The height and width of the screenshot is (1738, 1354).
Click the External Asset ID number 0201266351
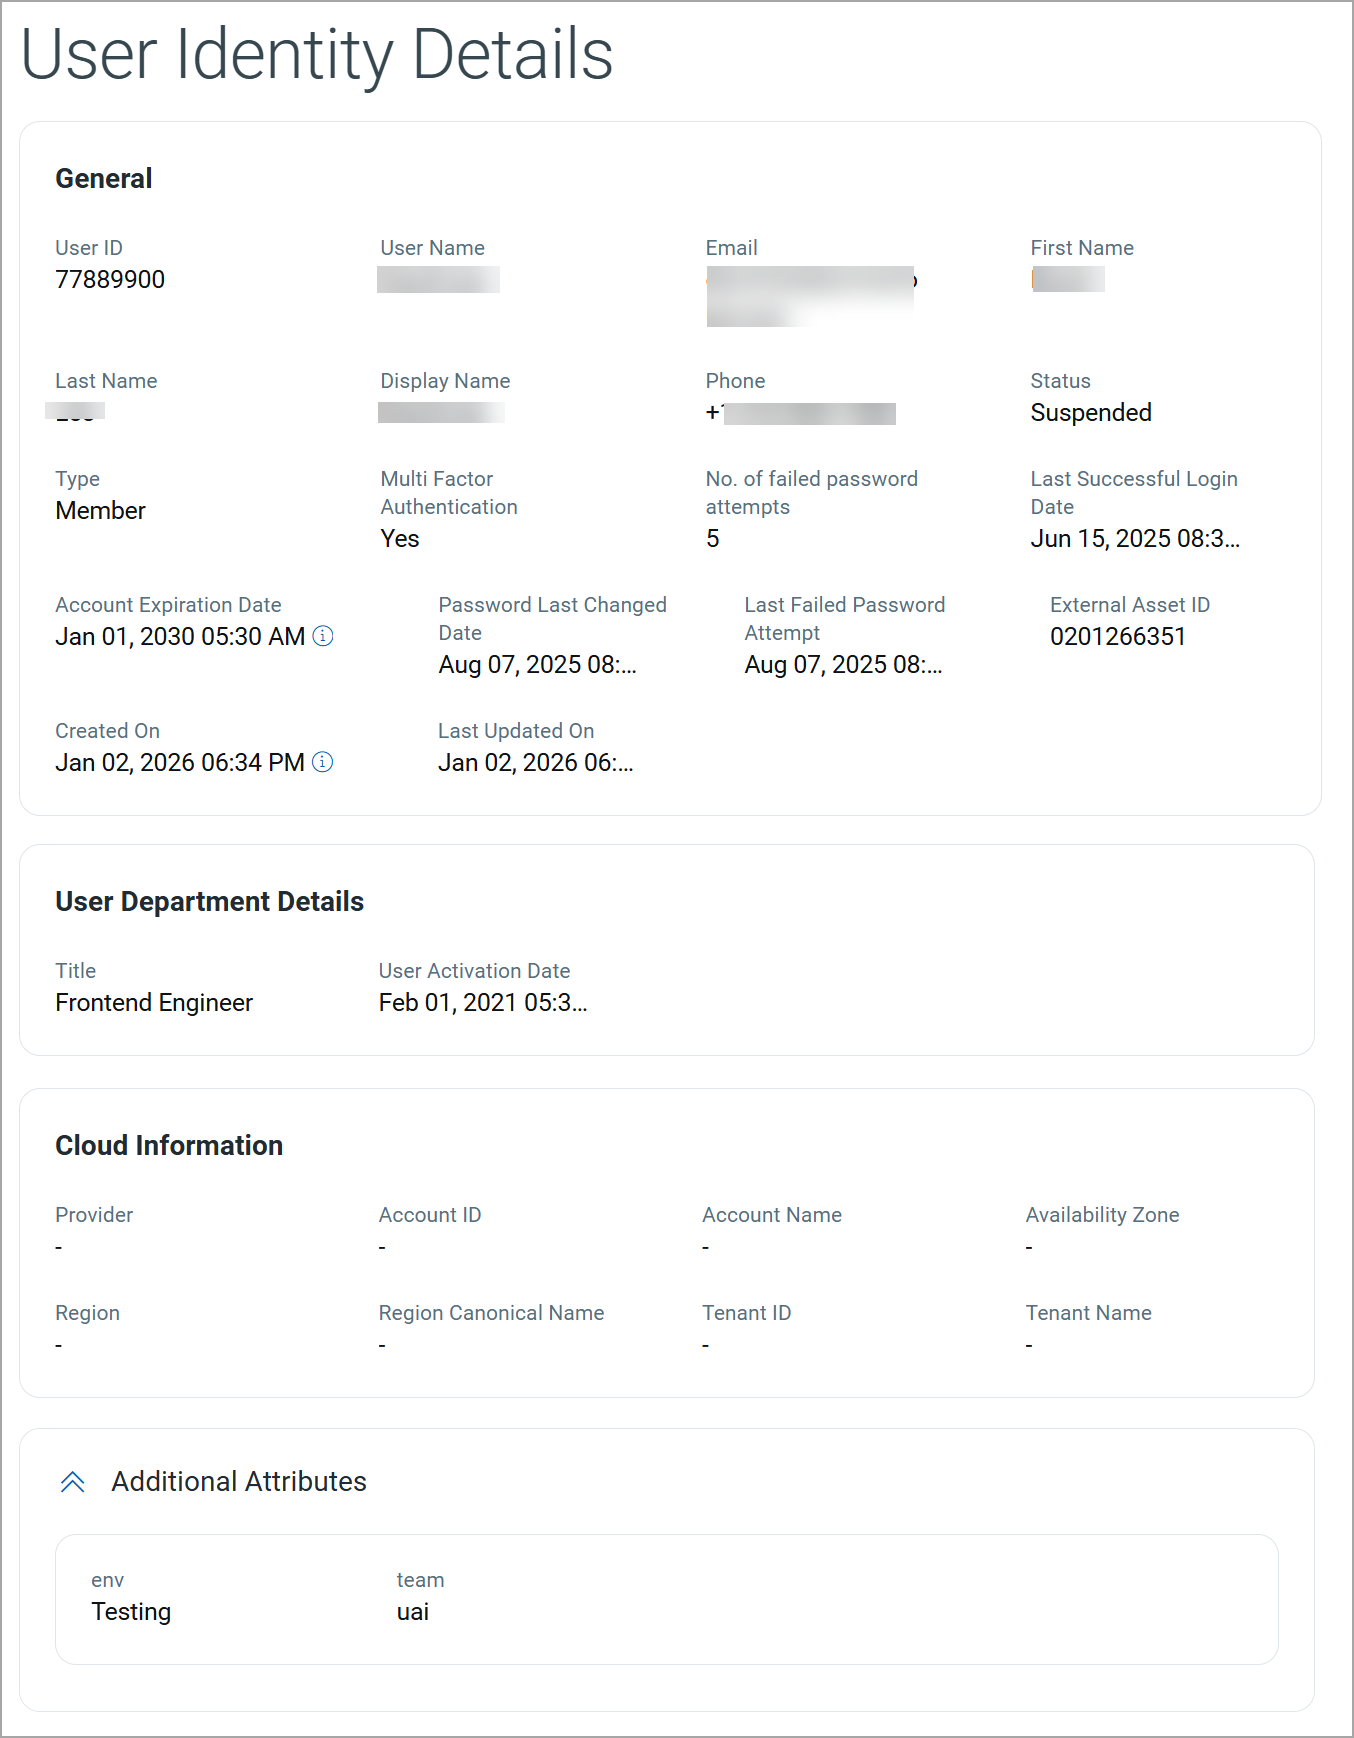[x=1117, y=637]
